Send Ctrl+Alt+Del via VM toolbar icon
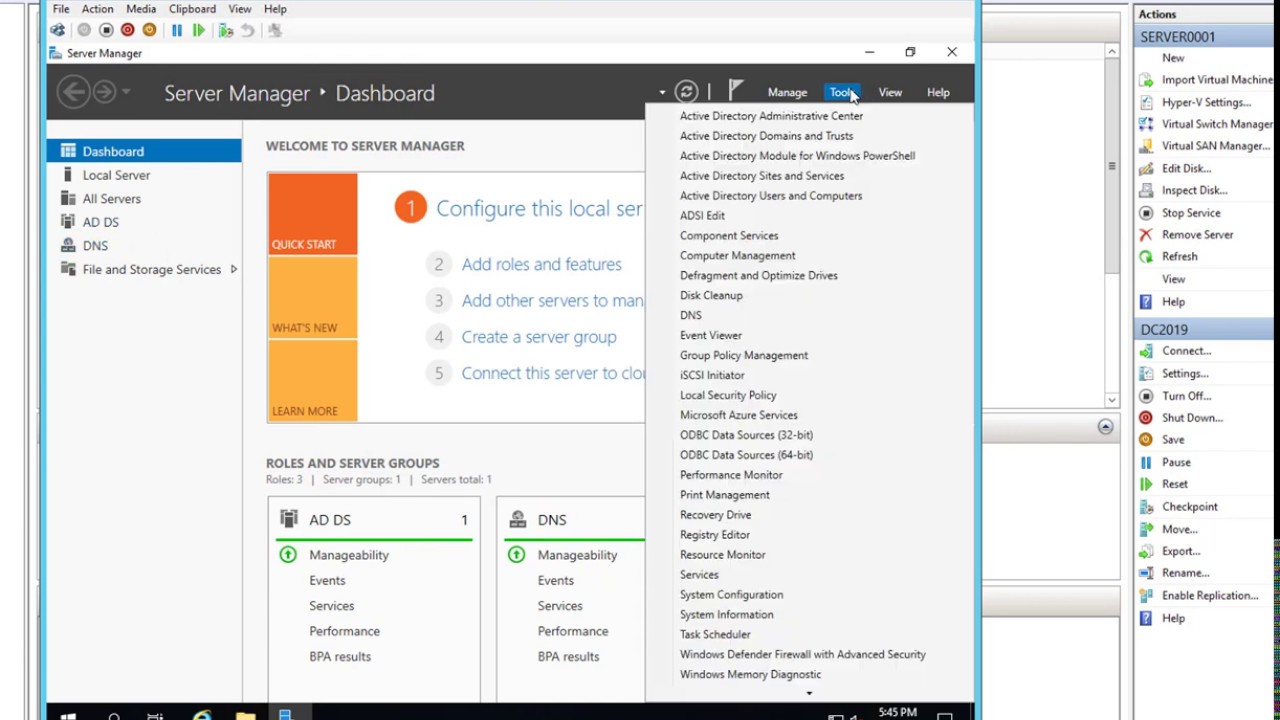The image size is (1280, 720). 58,30
